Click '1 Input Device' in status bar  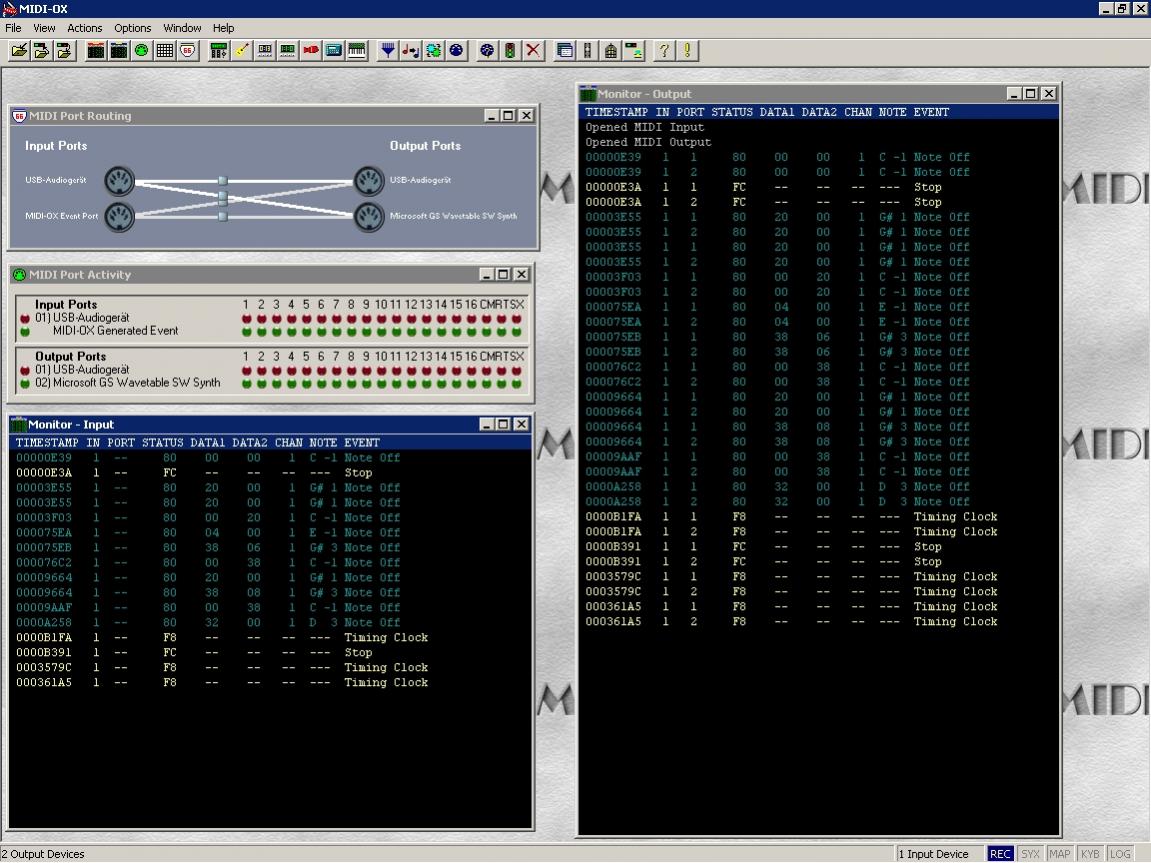[x=933, y=854]
